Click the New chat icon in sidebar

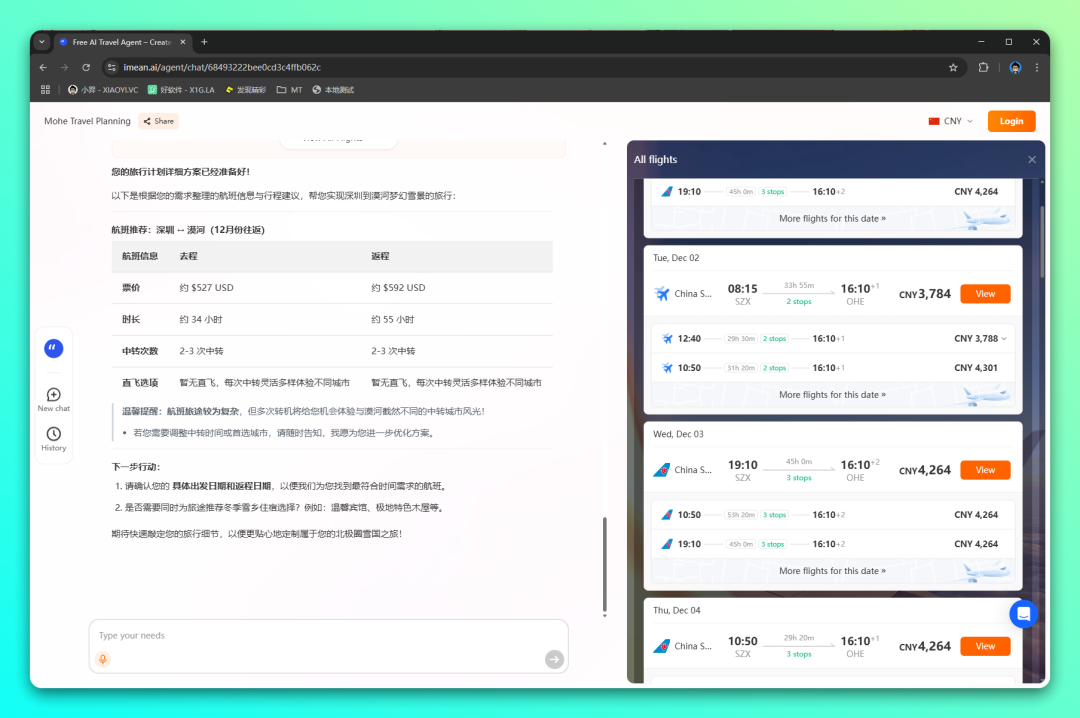[x=53, y=395]
